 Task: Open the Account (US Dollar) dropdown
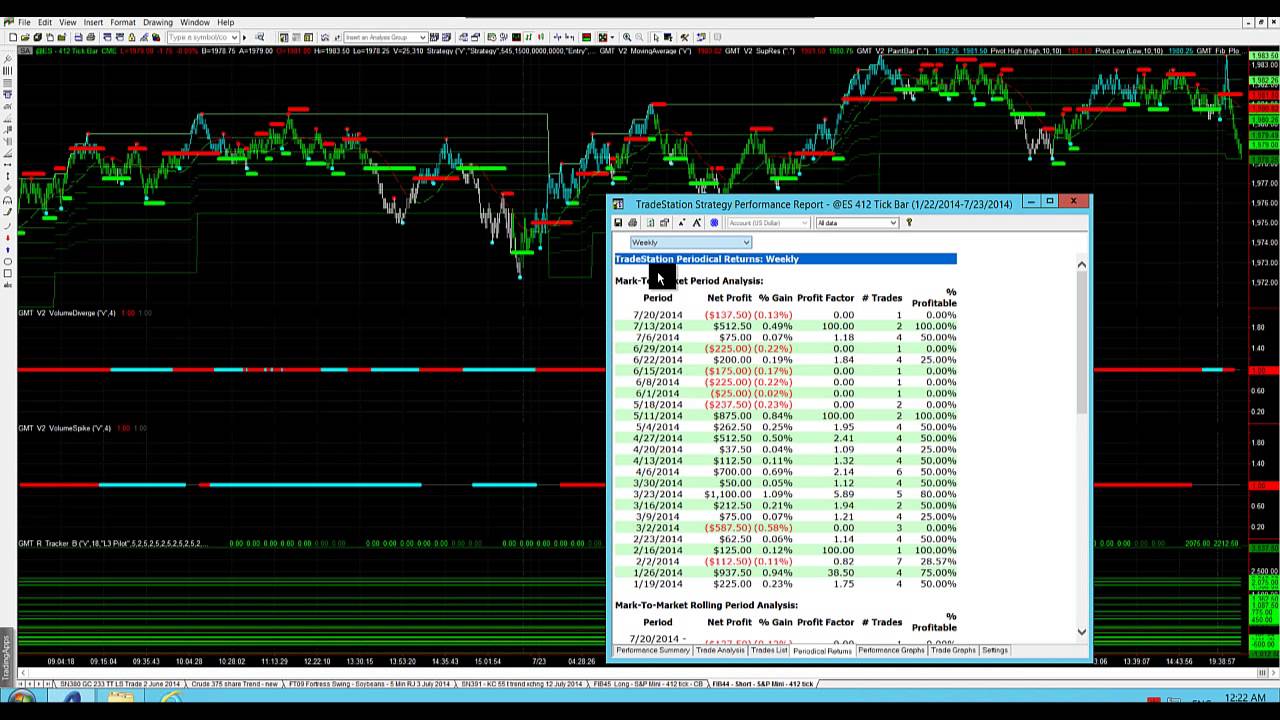(768, 223)
